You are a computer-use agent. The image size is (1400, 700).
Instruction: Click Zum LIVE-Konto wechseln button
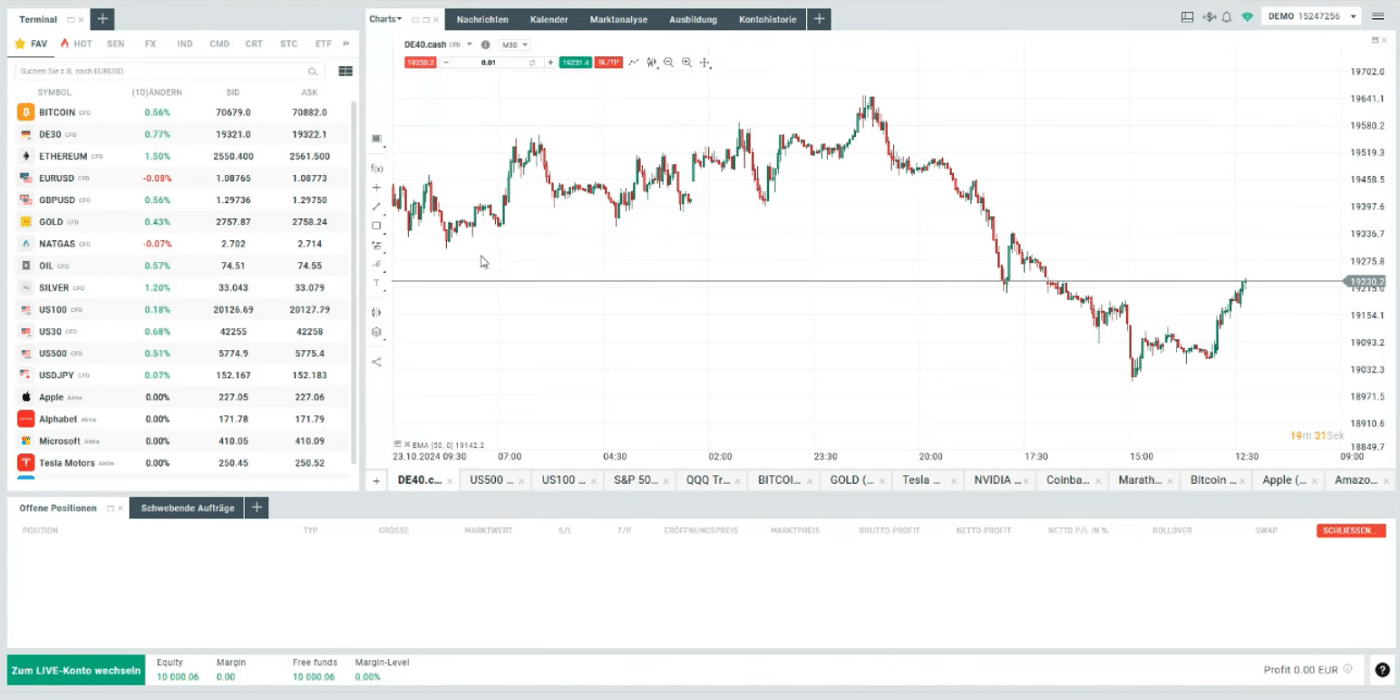[x=76, y=670]
